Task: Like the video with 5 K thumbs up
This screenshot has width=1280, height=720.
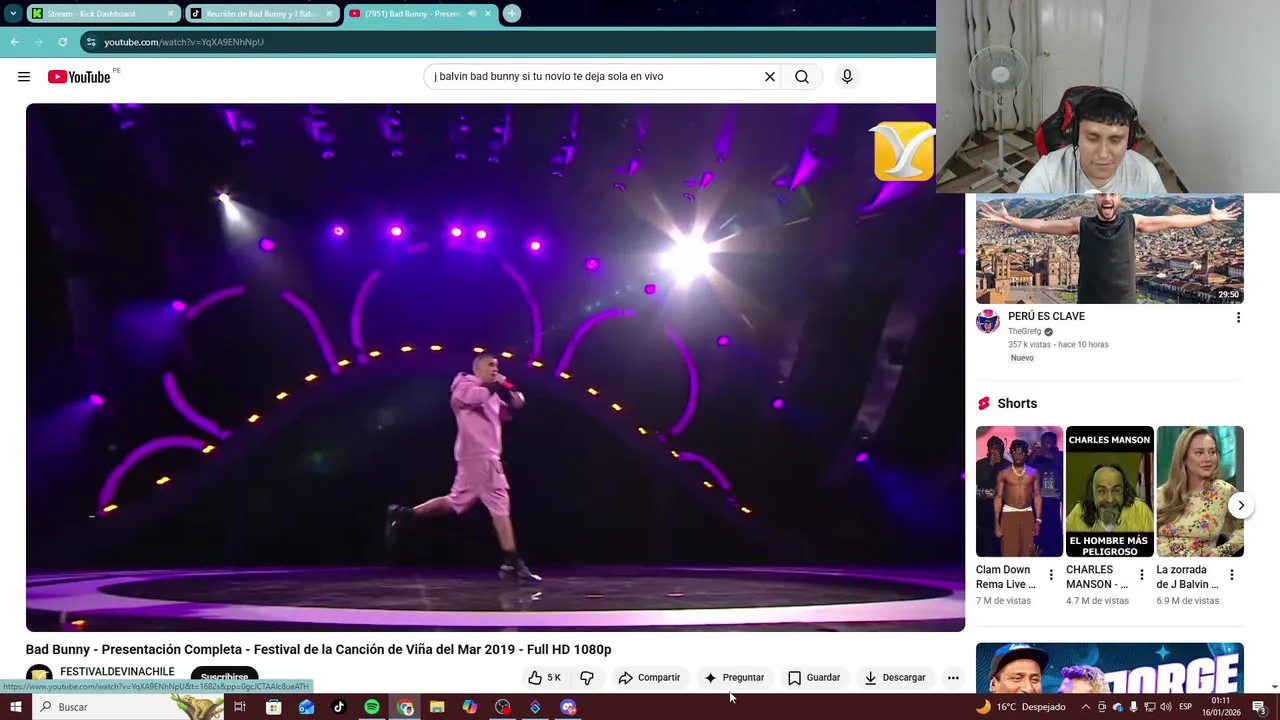Action: pos(545,678)
